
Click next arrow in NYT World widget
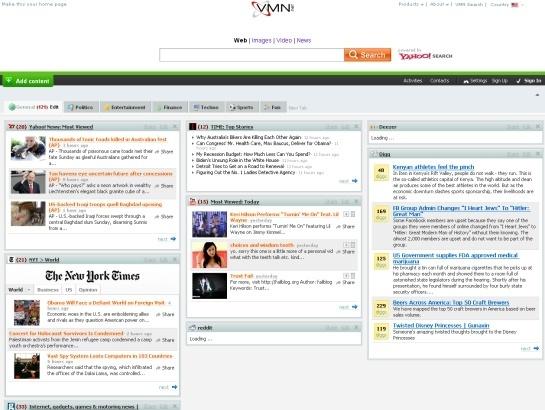pos(174,387)
